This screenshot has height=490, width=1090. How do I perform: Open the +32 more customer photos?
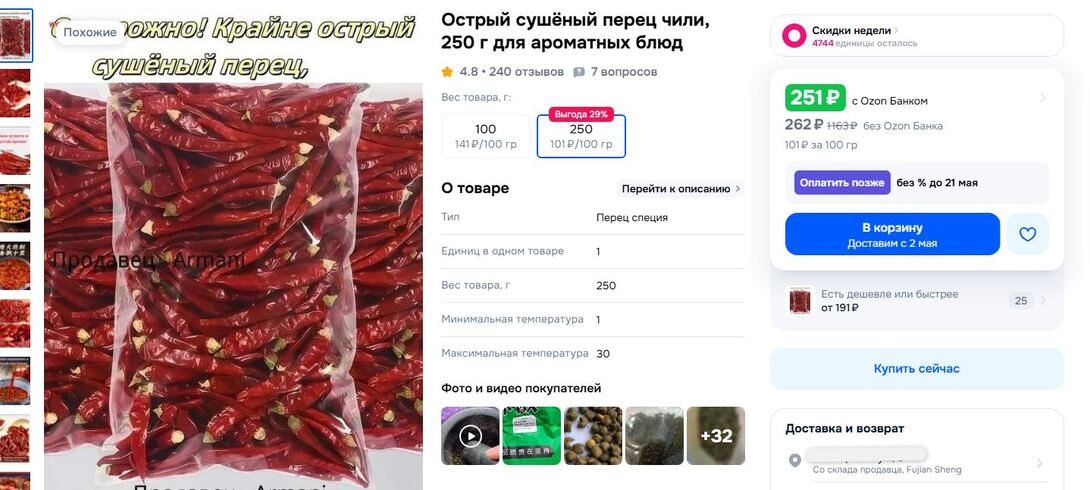point(716,436)
